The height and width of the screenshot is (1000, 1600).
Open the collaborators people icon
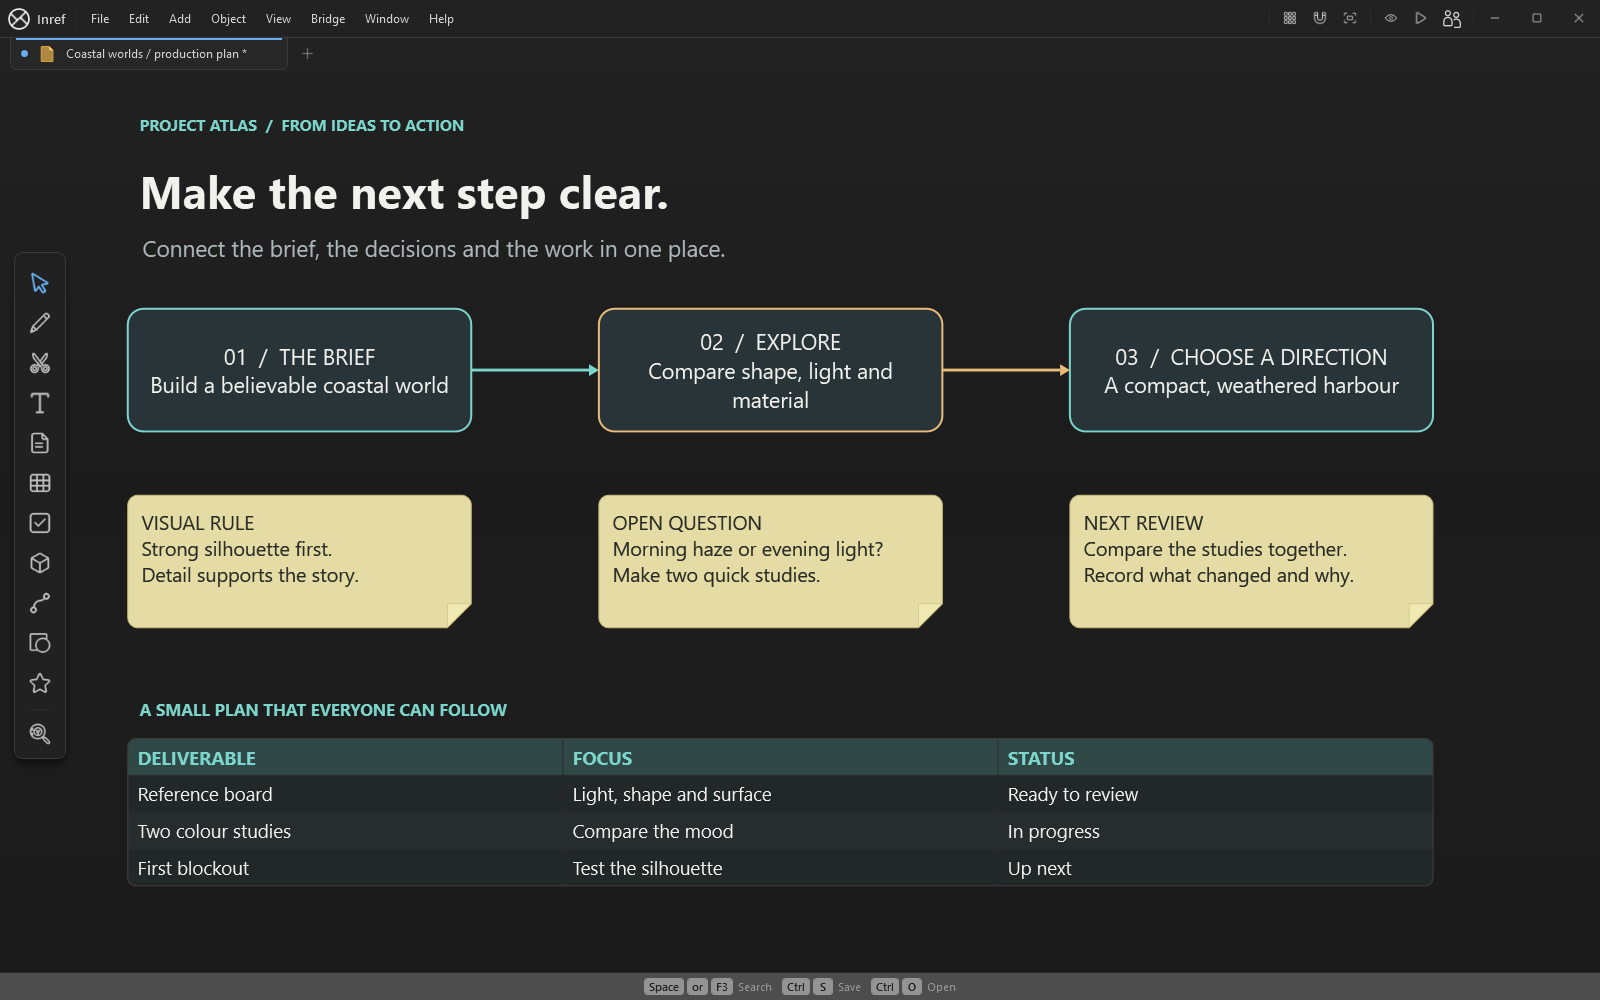[1452, 18]
